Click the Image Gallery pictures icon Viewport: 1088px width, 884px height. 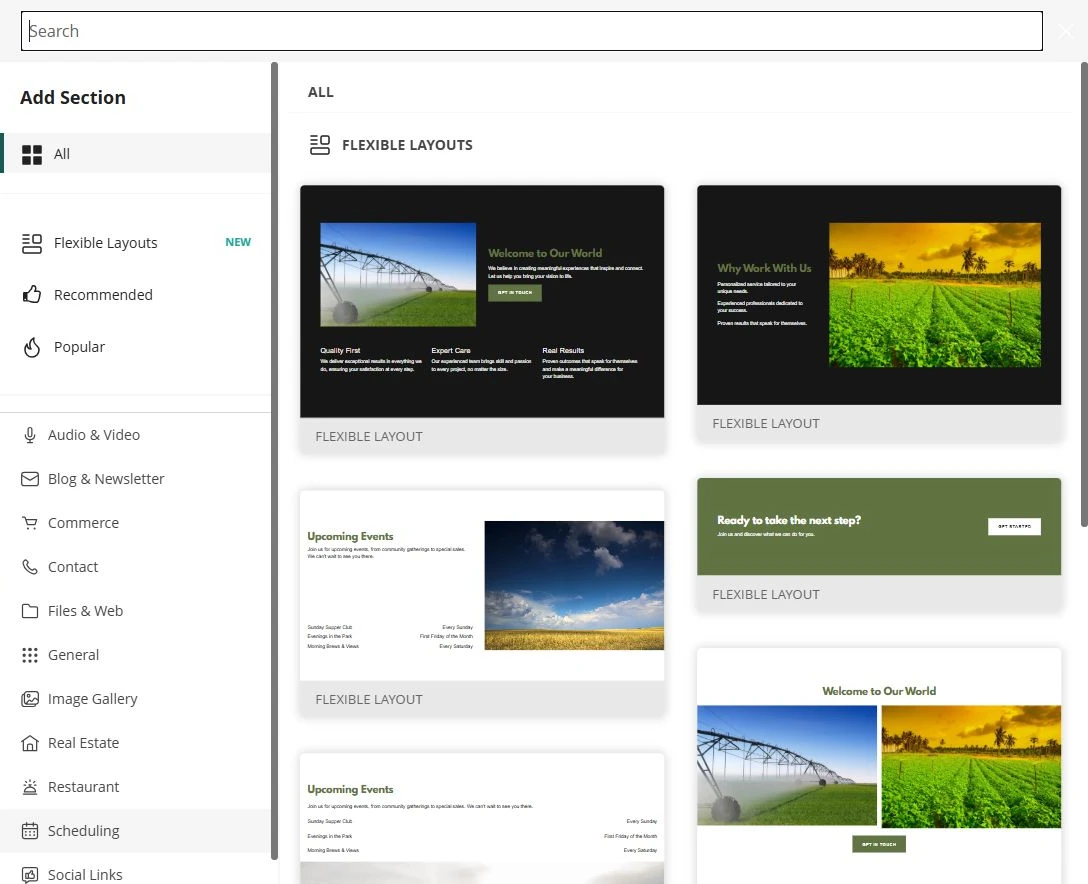coord(30,699)
